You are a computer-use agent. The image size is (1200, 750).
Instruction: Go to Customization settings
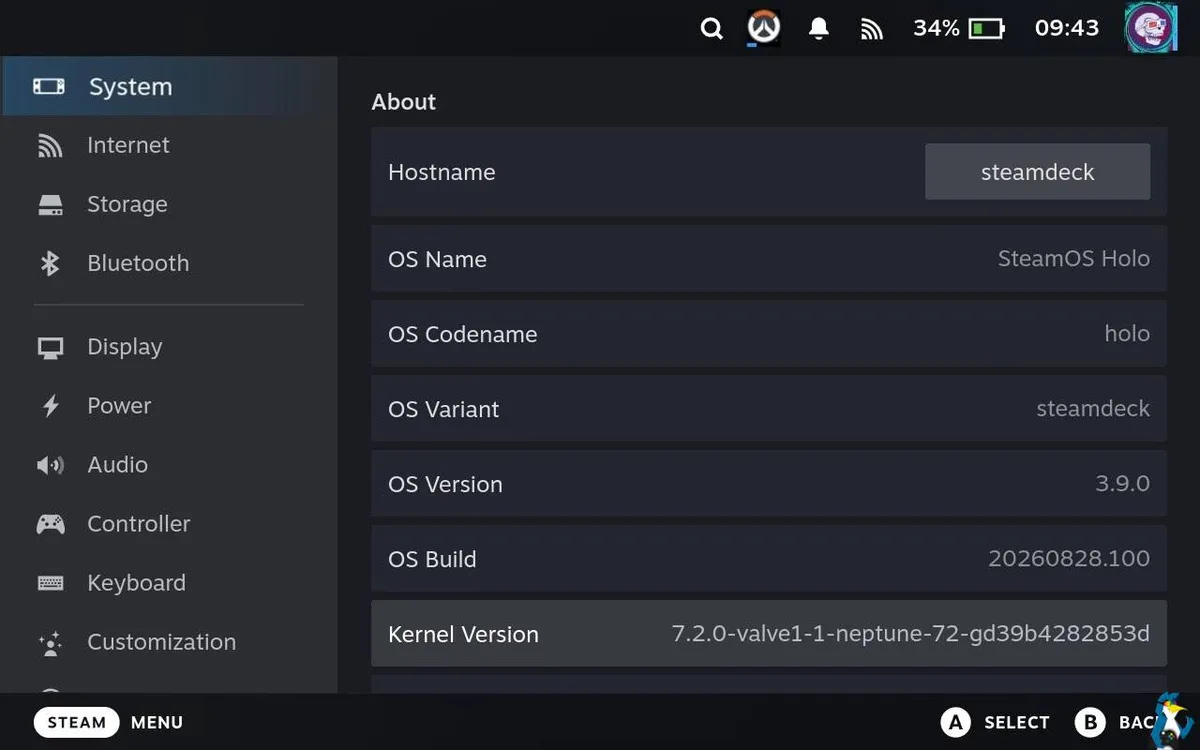[x=169, y=642]
